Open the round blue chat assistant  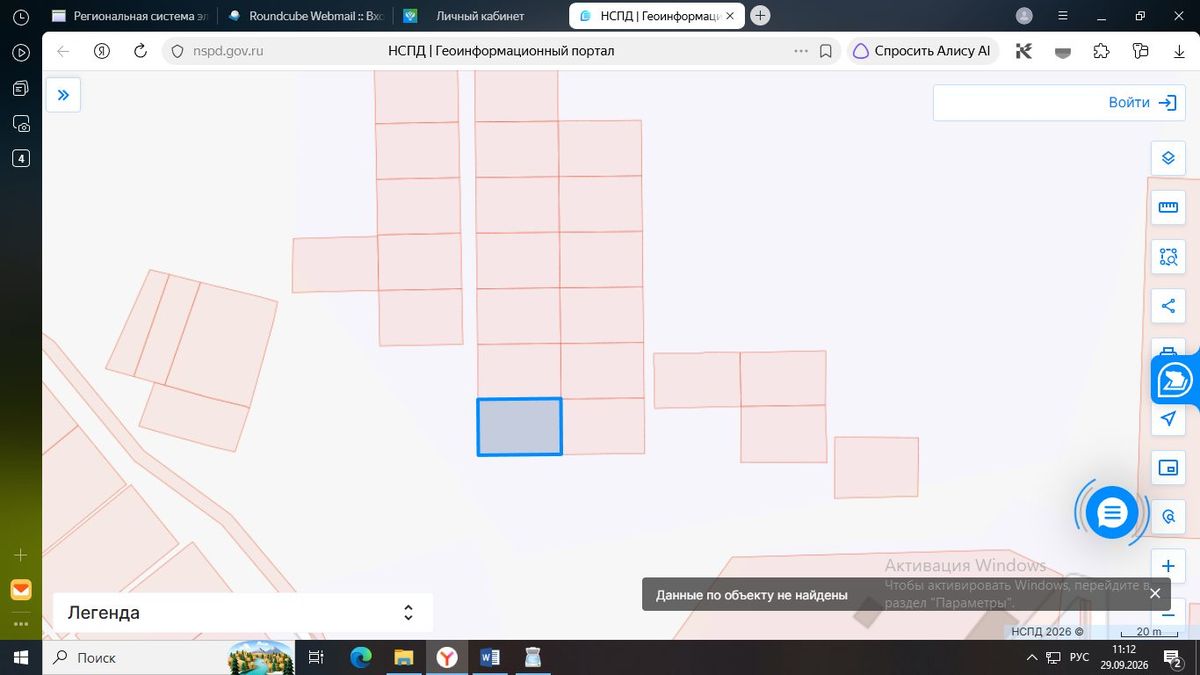1112,513
